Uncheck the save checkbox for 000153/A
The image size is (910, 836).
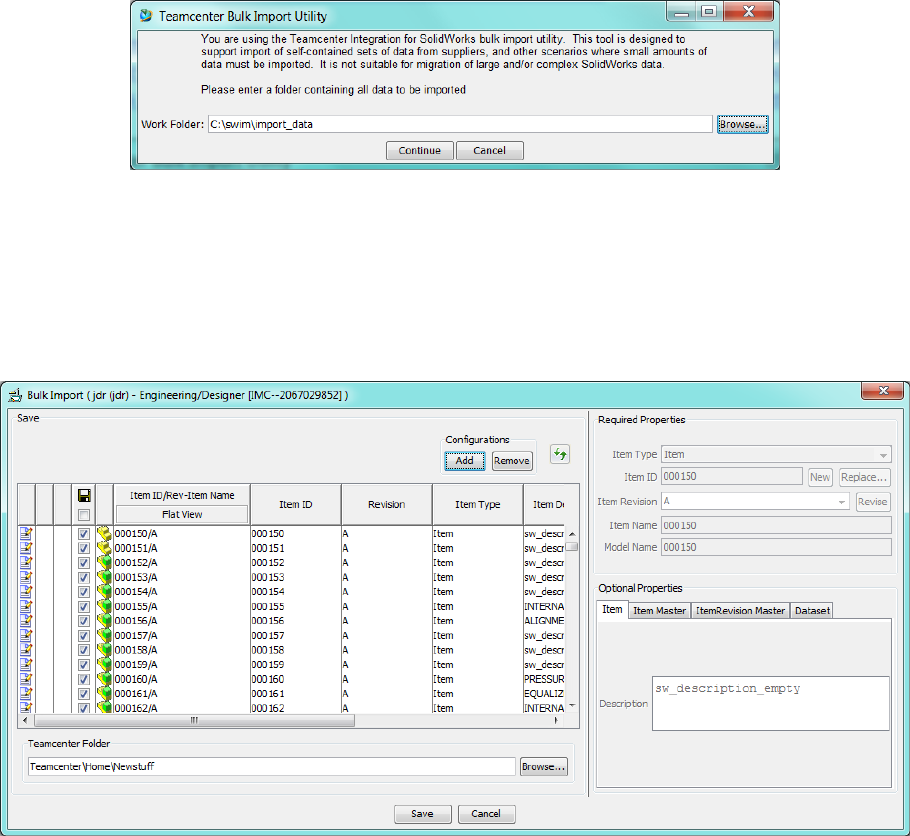coord(84,577)
